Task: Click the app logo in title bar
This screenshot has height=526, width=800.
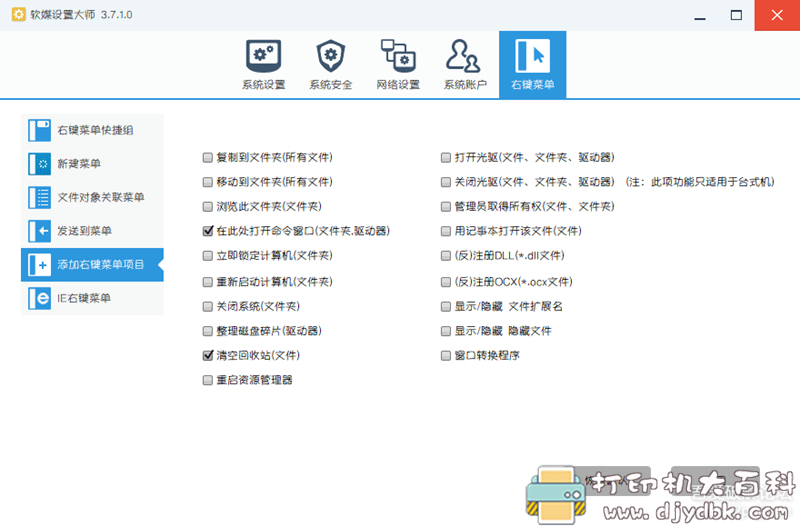Action: (18, 14)
